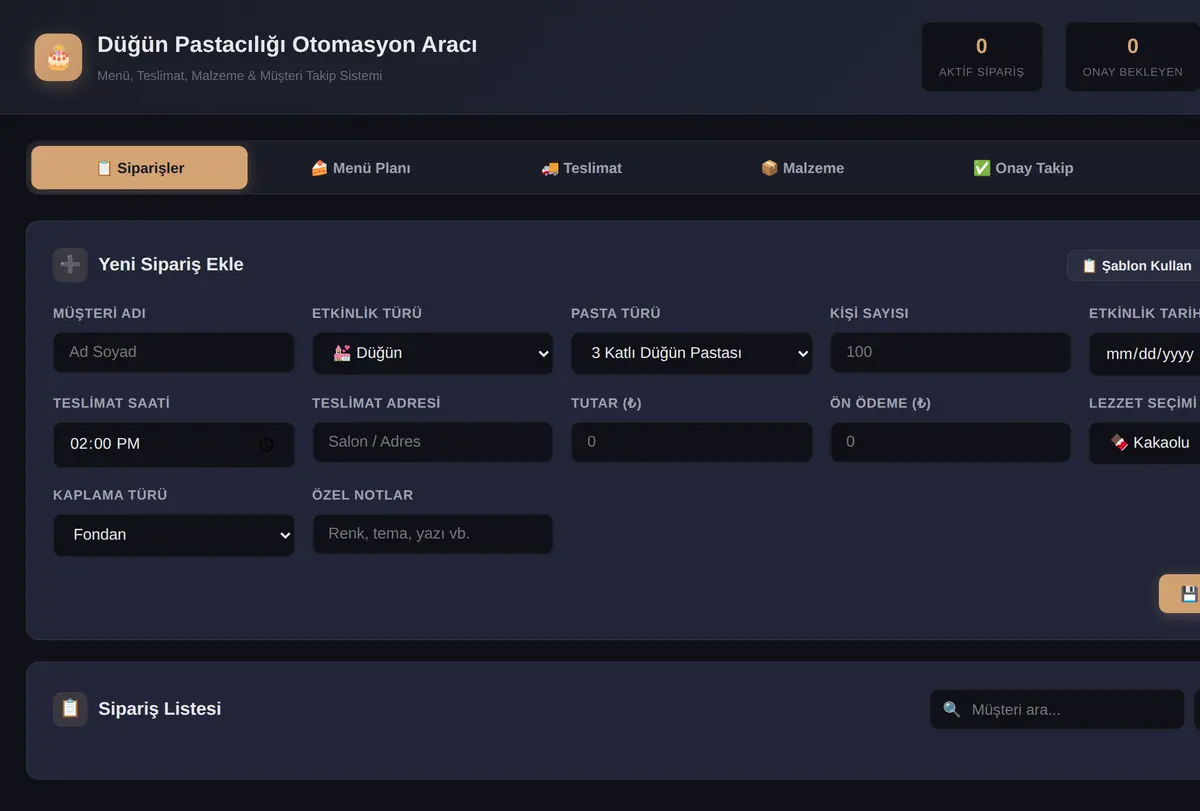The height and width of the screenshot is (811, 1200).
Task: Click the PASTA TÜRÜ field label
Action: pyautogui.click(x=616, y=314)
